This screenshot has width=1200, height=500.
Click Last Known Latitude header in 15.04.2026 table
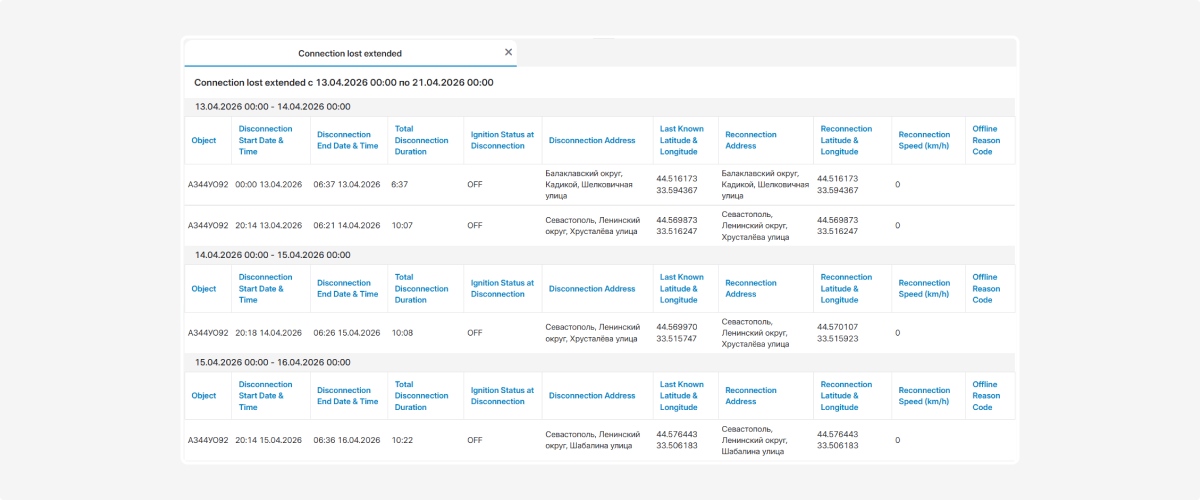point(682,396)
